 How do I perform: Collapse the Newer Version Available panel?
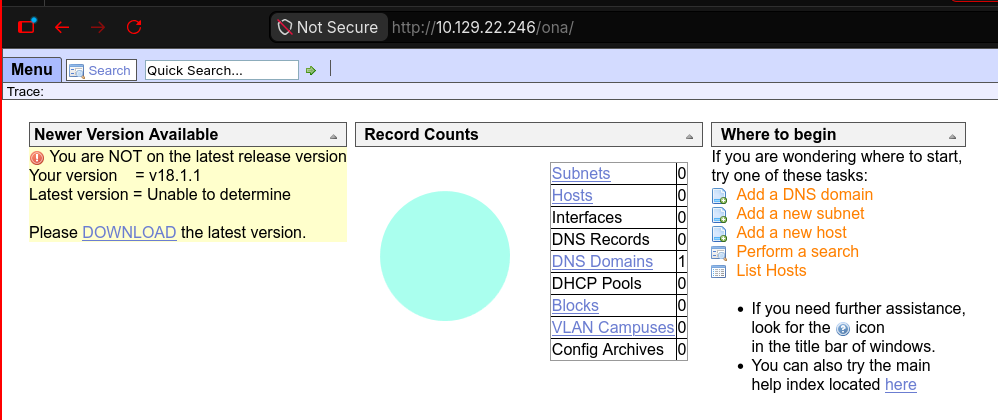(x=334, y=137)
